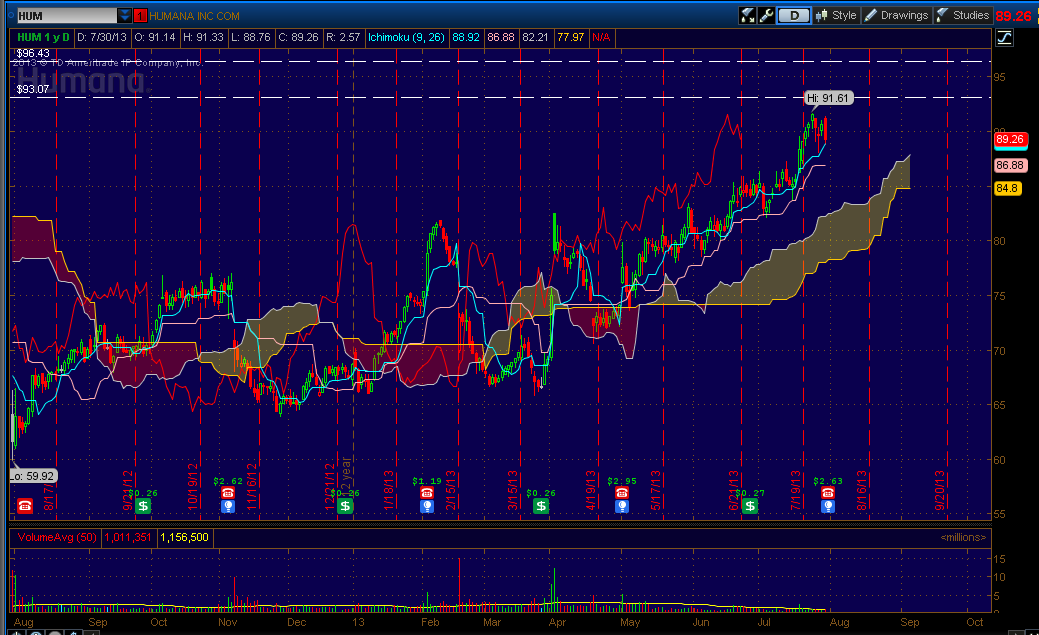Click the large red 89.26 last price
The height and width of the screenshot is (635, 1039).
(x=1014, y=16)
